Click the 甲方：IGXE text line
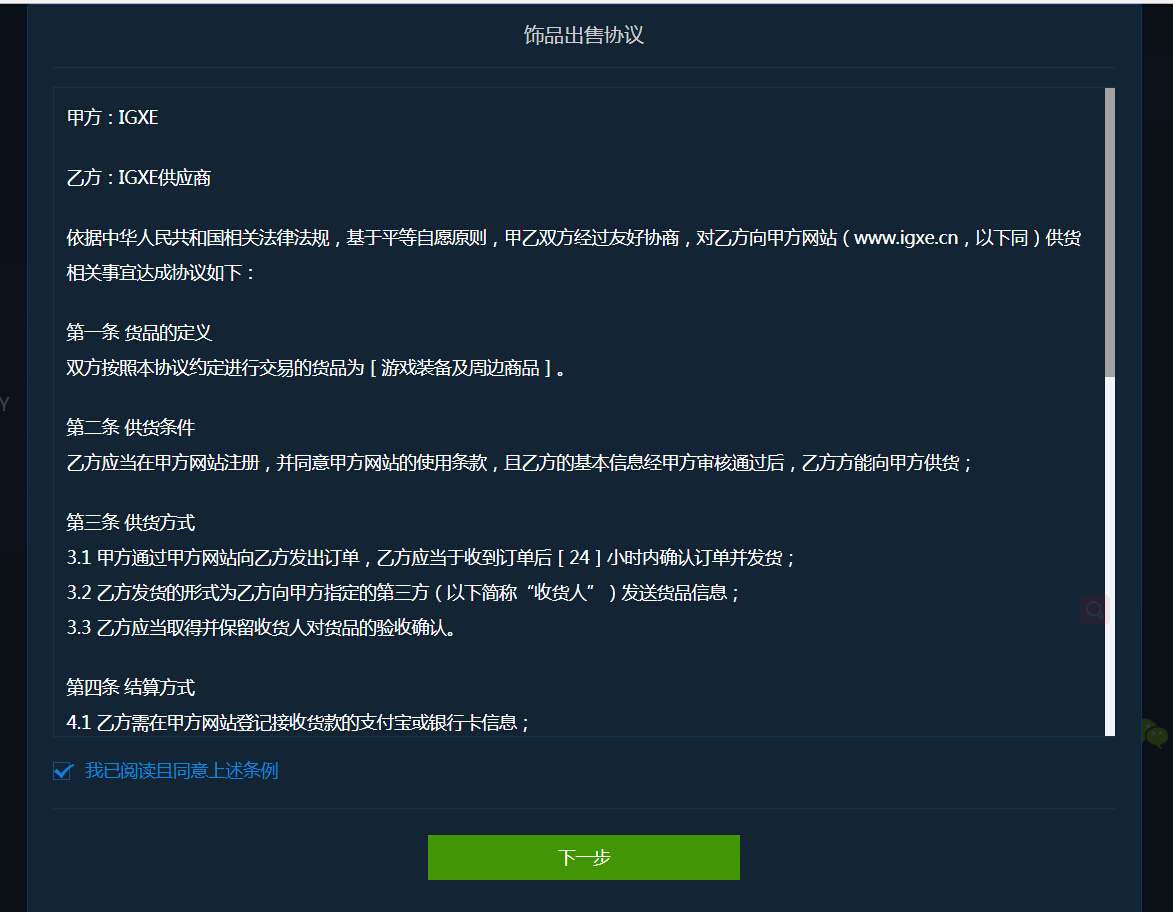1173x912 pixels. pos(112,117)
